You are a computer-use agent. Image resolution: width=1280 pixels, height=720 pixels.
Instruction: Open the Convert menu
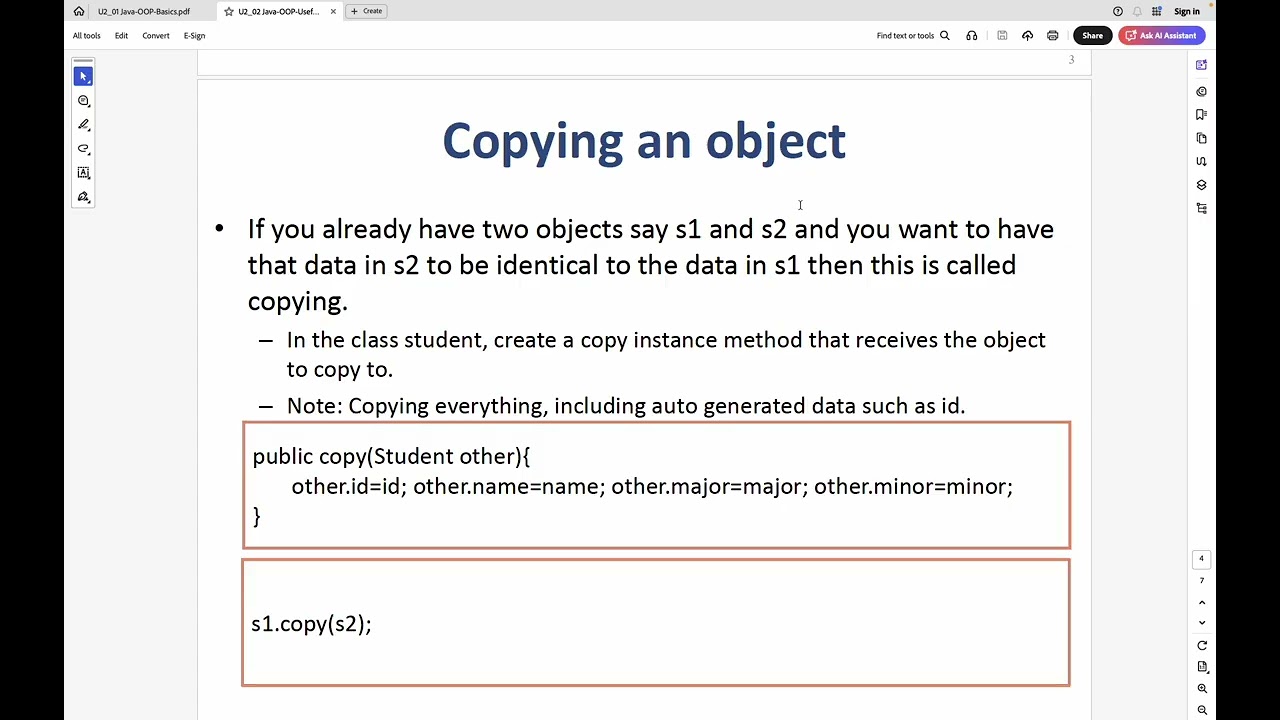(155, 36)
